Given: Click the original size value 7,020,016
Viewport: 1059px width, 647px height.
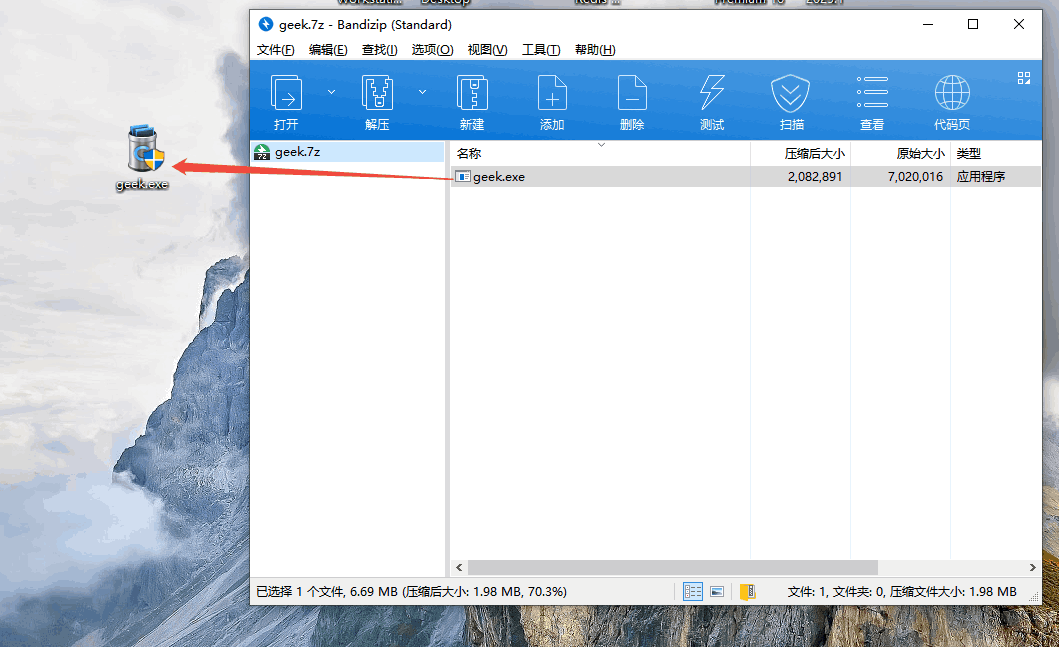Looking at the screenshot, I should [915, 176].
